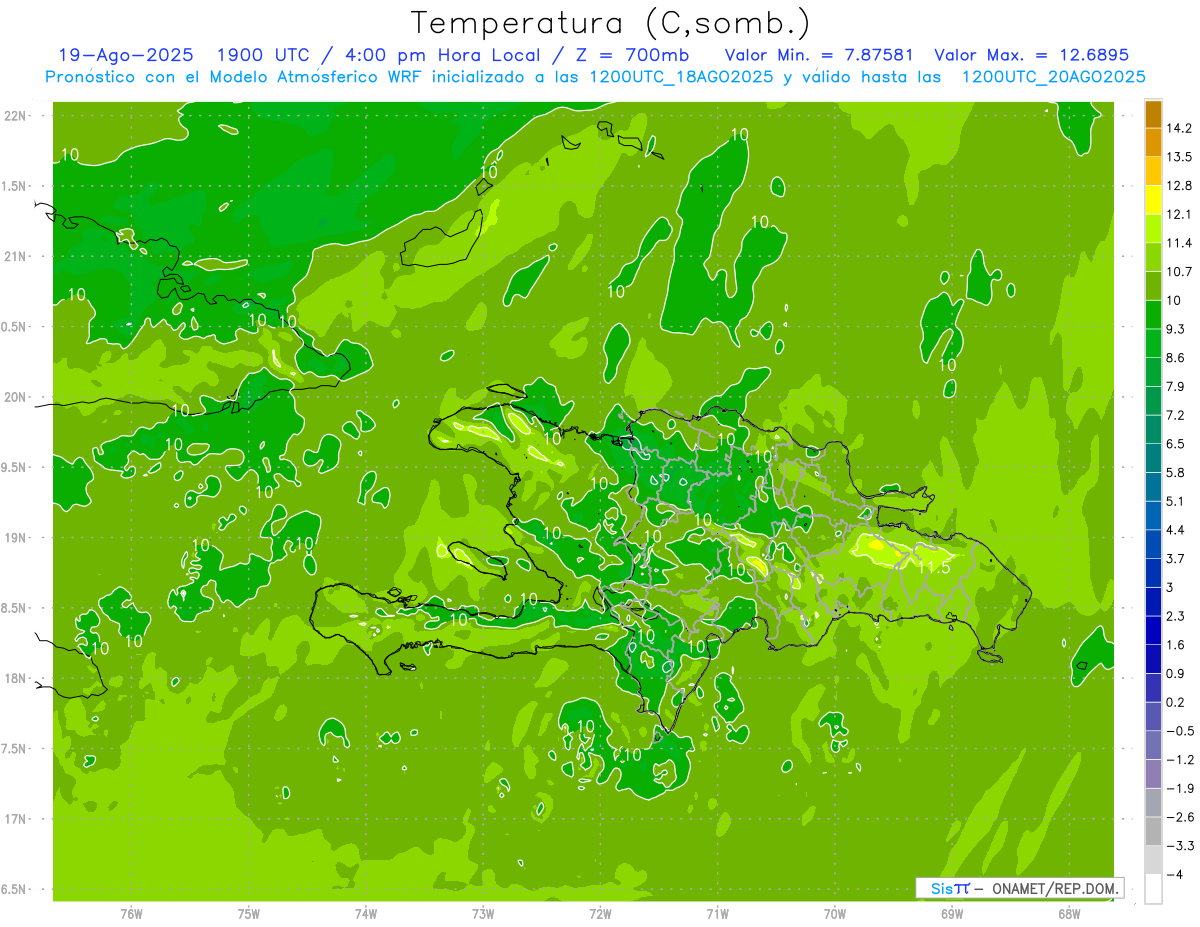This screenshot has width=1200, height=927.
Task: Click the '70W' longitude axis label
Action: point(835,913)
